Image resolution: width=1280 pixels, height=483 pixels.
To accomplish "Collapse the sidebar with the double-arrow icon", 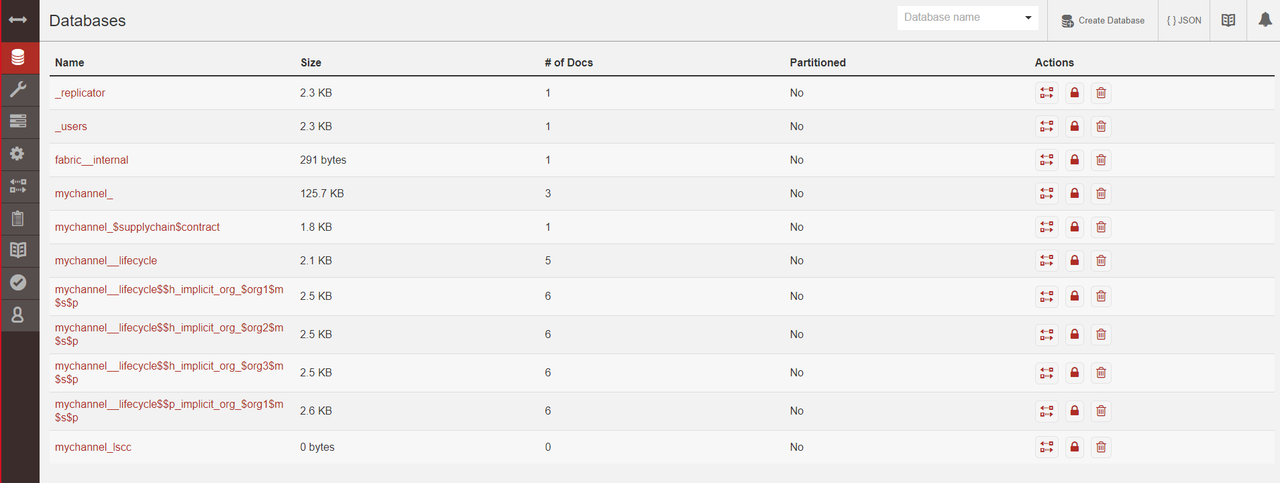I will (18, 20).
